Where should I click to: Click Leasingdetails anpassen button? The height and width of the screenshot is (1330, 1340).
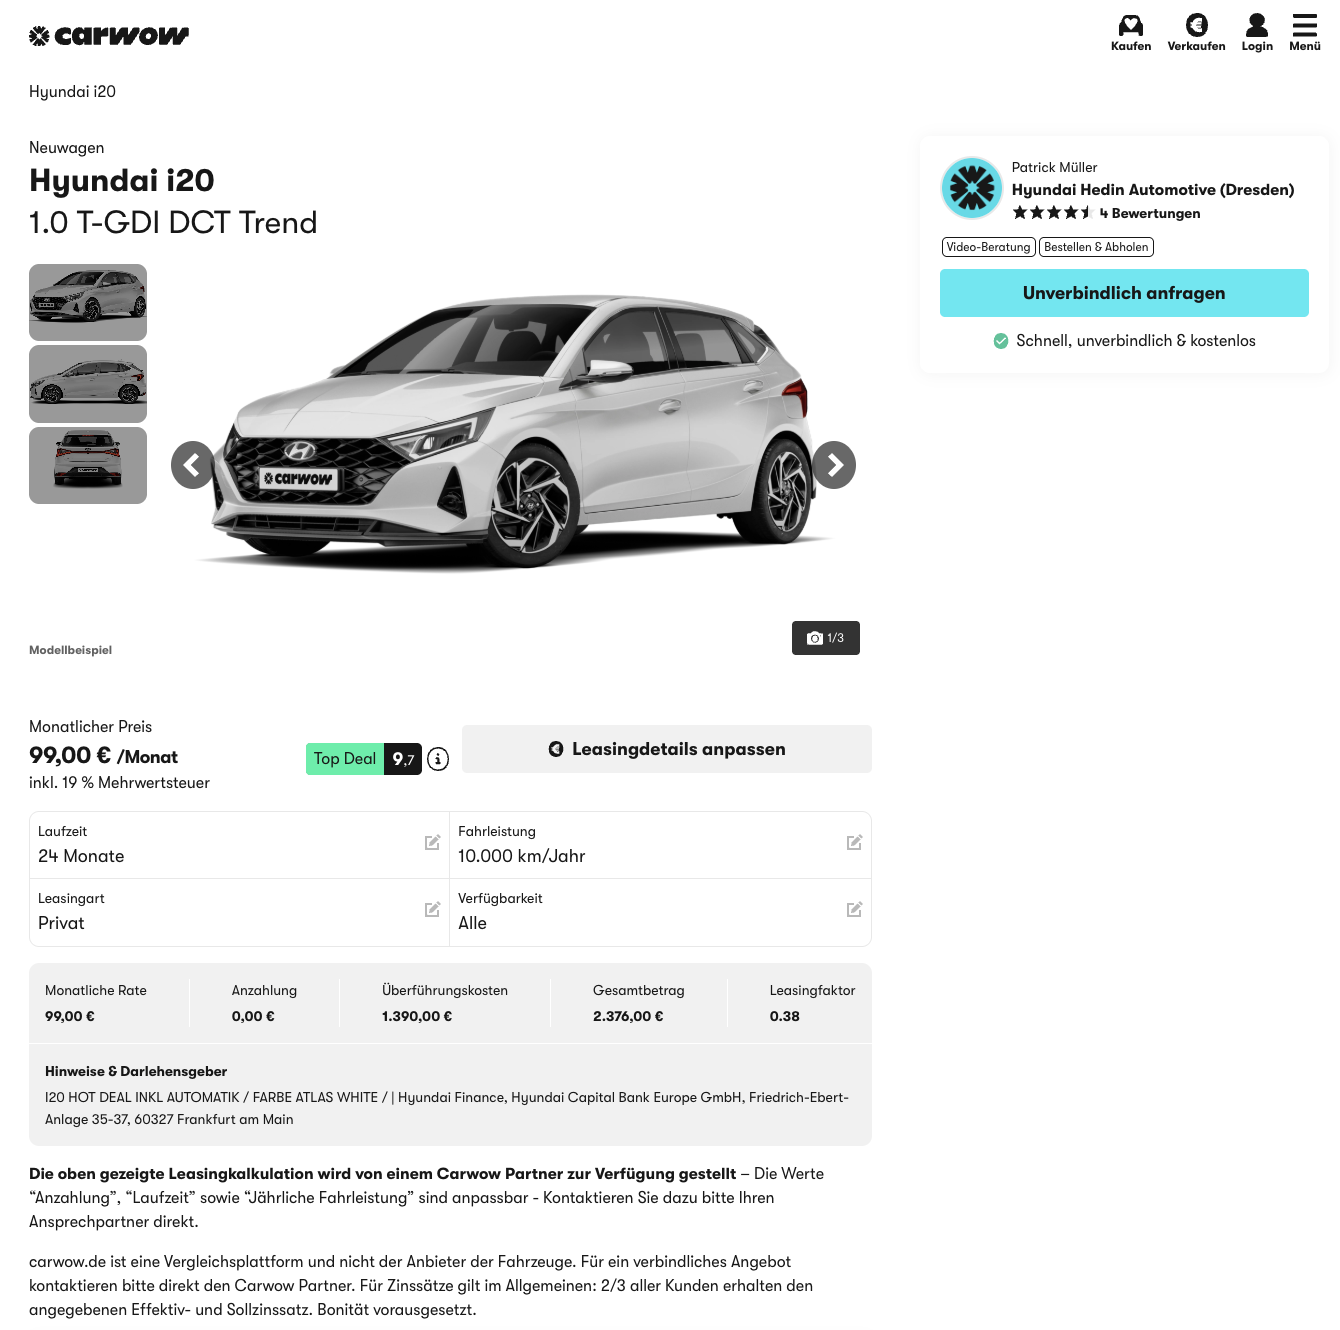(667, 749)
